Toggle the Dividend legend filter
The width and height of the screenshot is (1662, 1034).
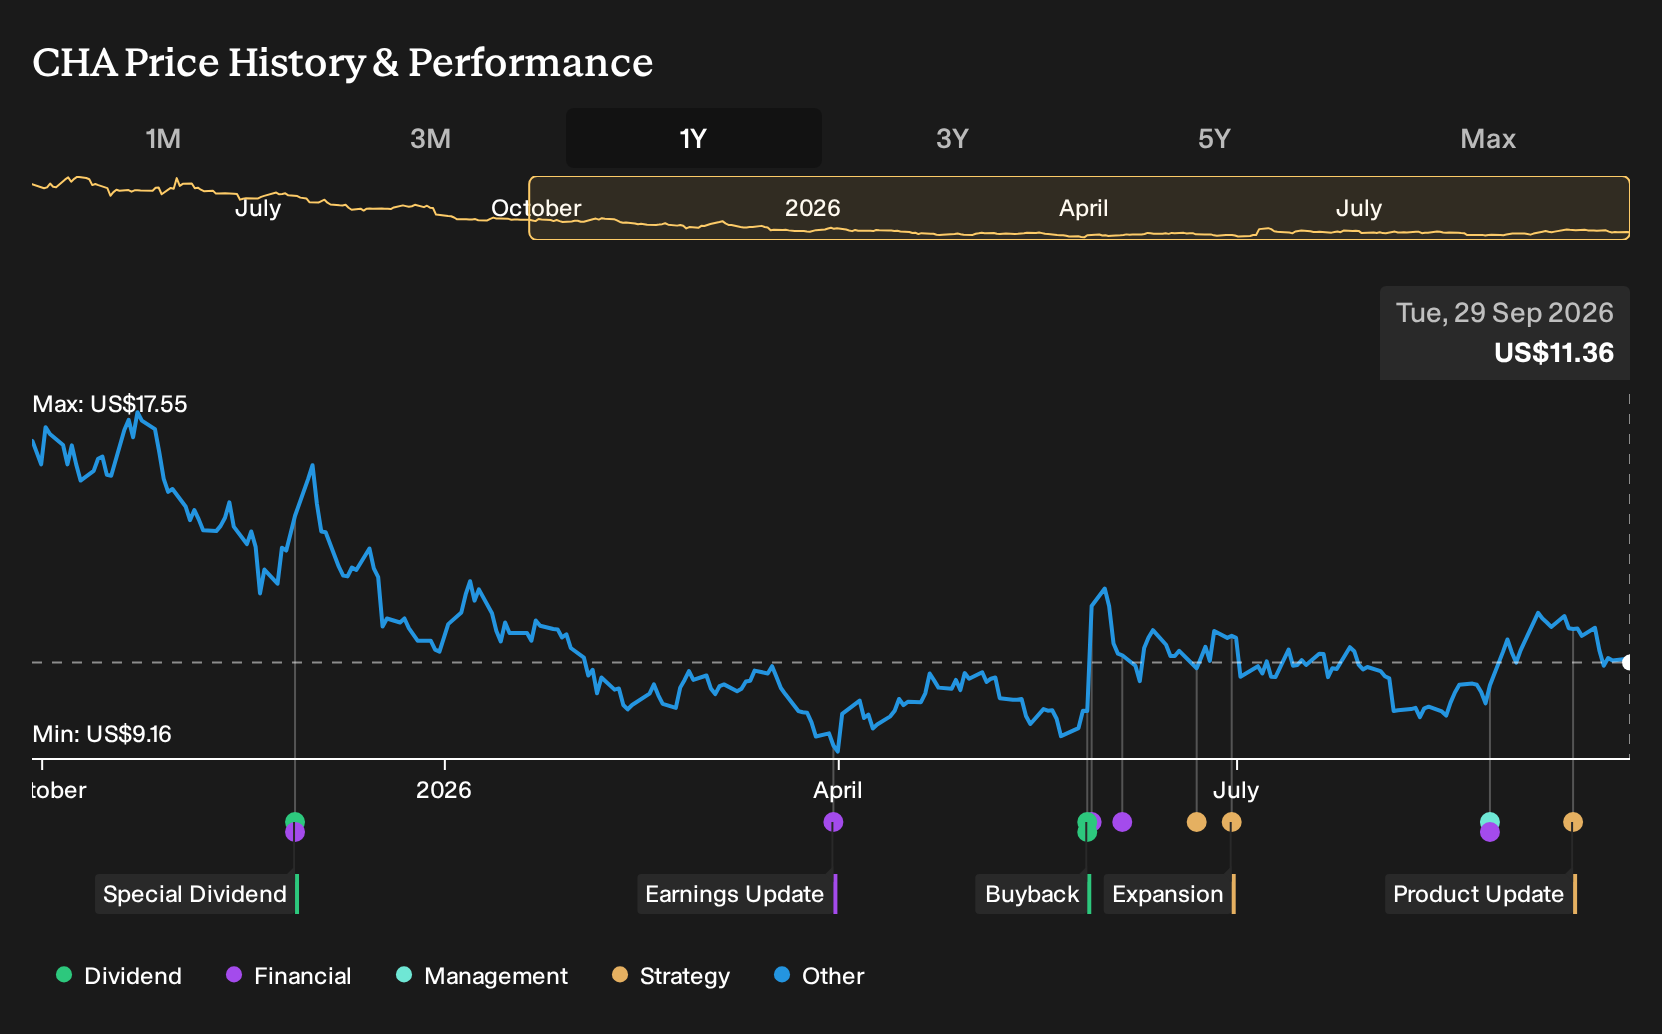119,976
